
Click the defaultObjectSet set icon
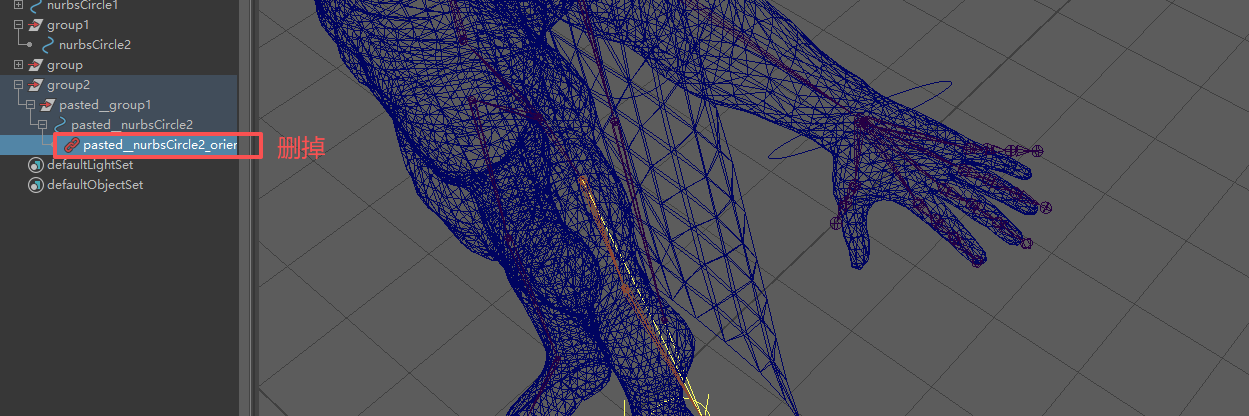35,185
